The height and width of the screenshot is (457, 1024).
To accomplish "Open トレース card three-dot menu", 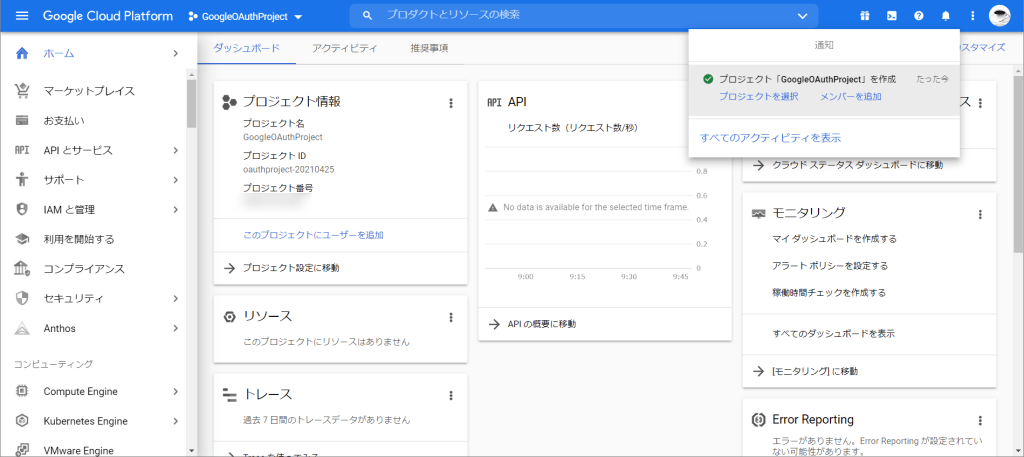I will tap(450, 395).
